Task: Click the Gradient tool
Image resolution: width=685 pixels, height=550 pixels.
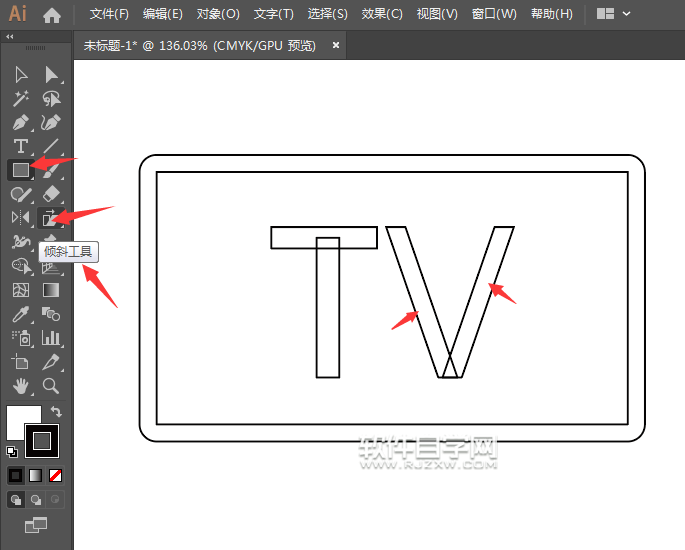Action: 51,290
